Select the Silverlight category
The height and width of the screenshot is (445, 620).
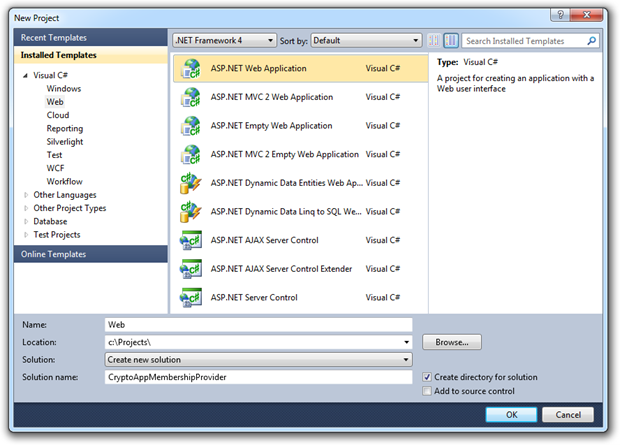click(x=65, y=142)
